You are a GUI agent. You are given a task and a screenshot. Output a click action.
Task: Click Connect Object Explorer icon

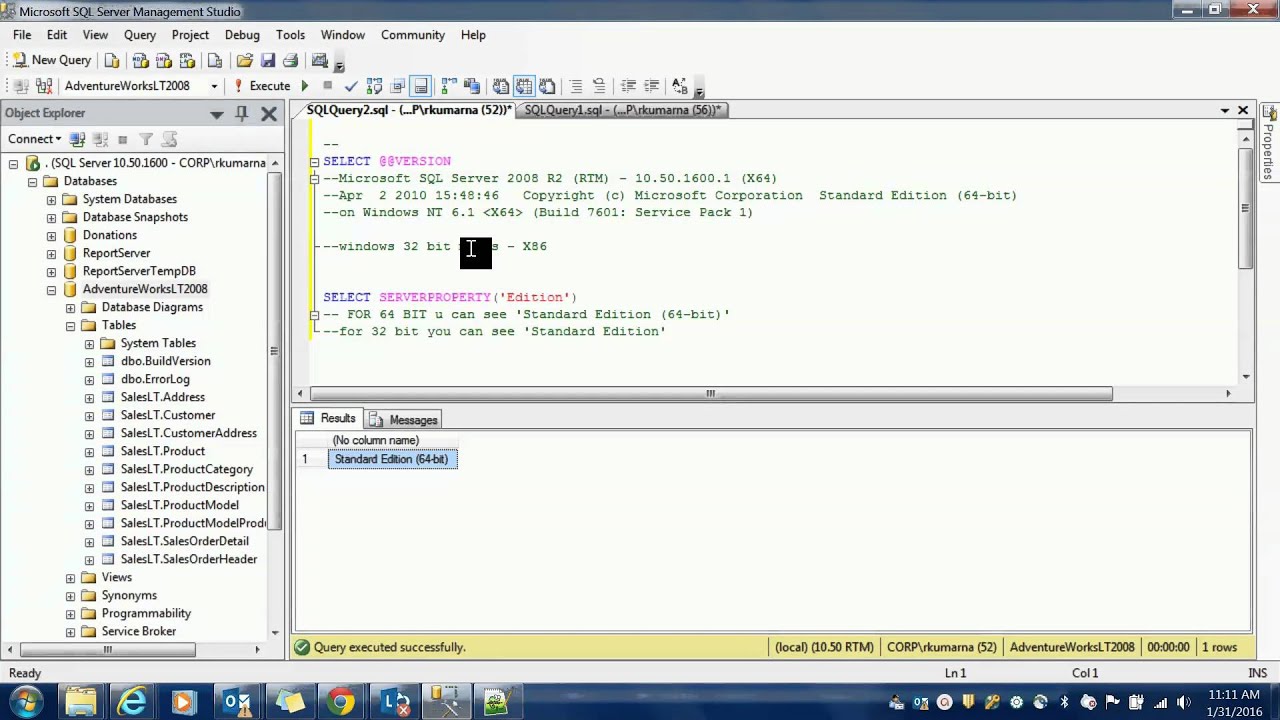pyautogui.click(x=78, y=139)
